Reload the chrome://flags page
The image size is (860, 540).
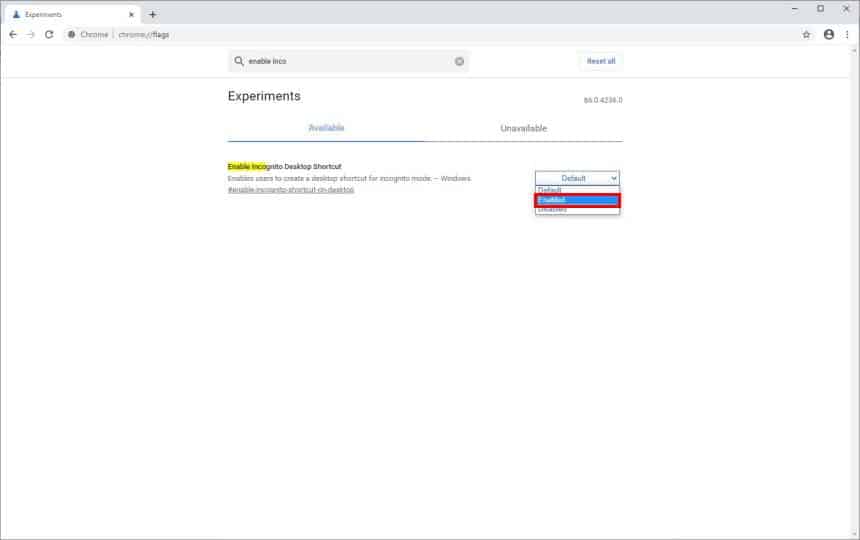49,35
